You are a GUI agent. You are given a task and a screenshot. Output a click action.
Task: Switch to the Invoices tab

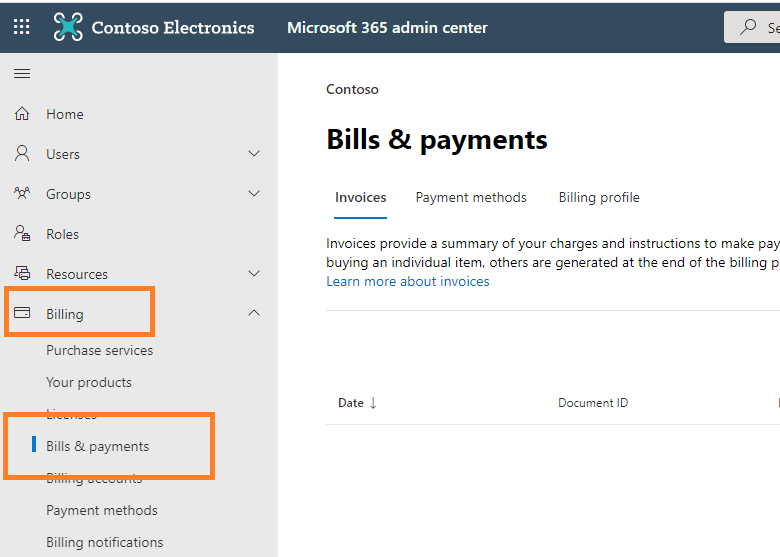click(361, 198)
